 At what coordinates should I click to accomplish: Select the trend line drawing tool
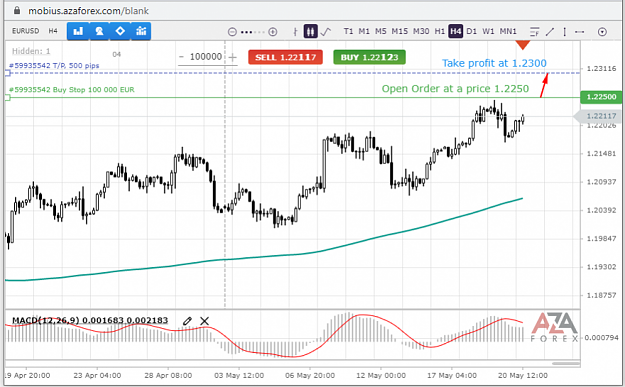click(550, 31)
